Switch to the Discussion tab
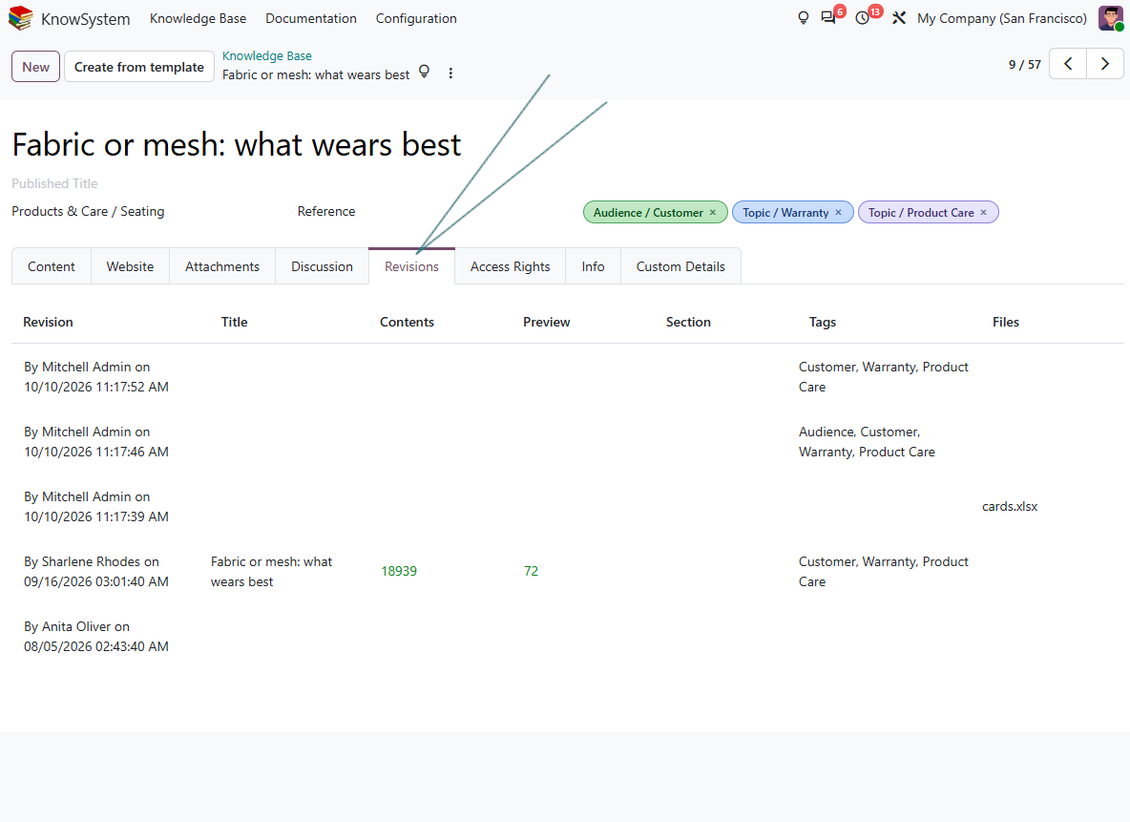 point(322,267)
